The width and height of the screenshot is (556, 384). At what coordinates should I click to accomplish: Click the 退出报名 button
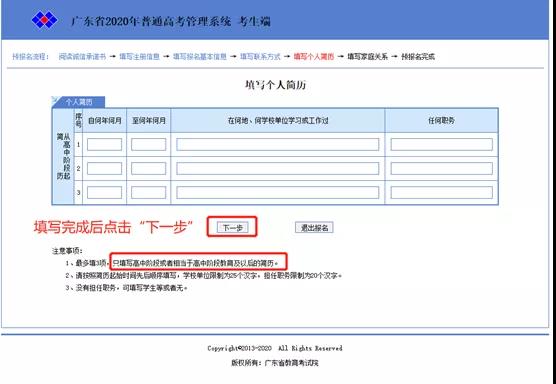(314, 228)
